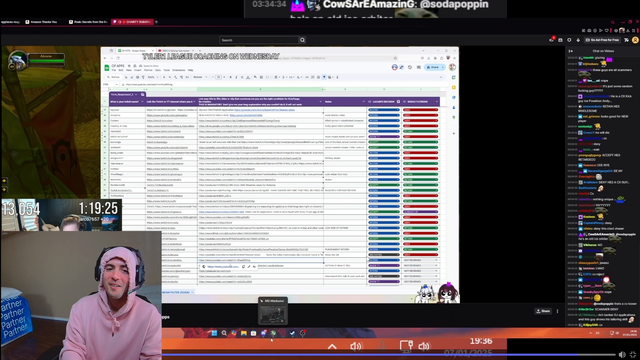Image resolution: width=640 pixels, height=360 pixels.
Task: Enter fullscreen on the video player
Action: (633, 355)
